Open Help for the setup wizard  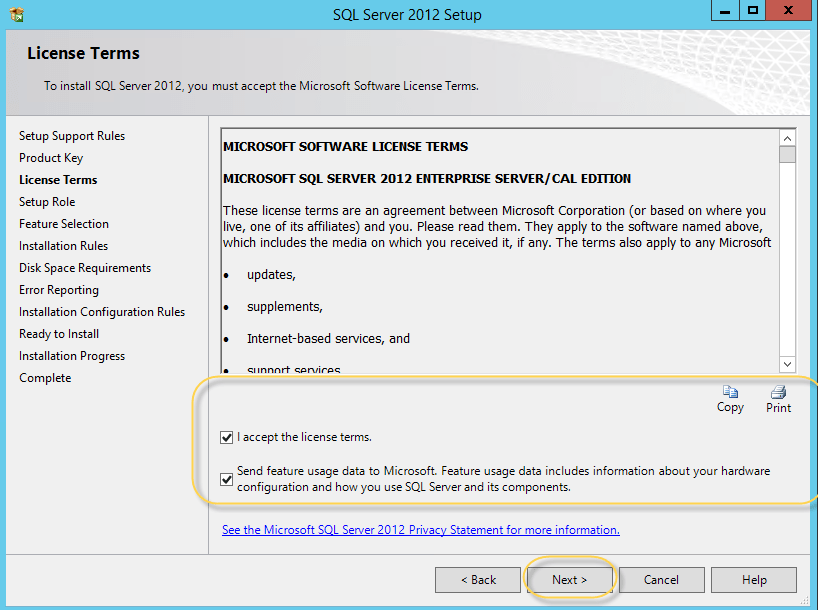click(754, 580)
